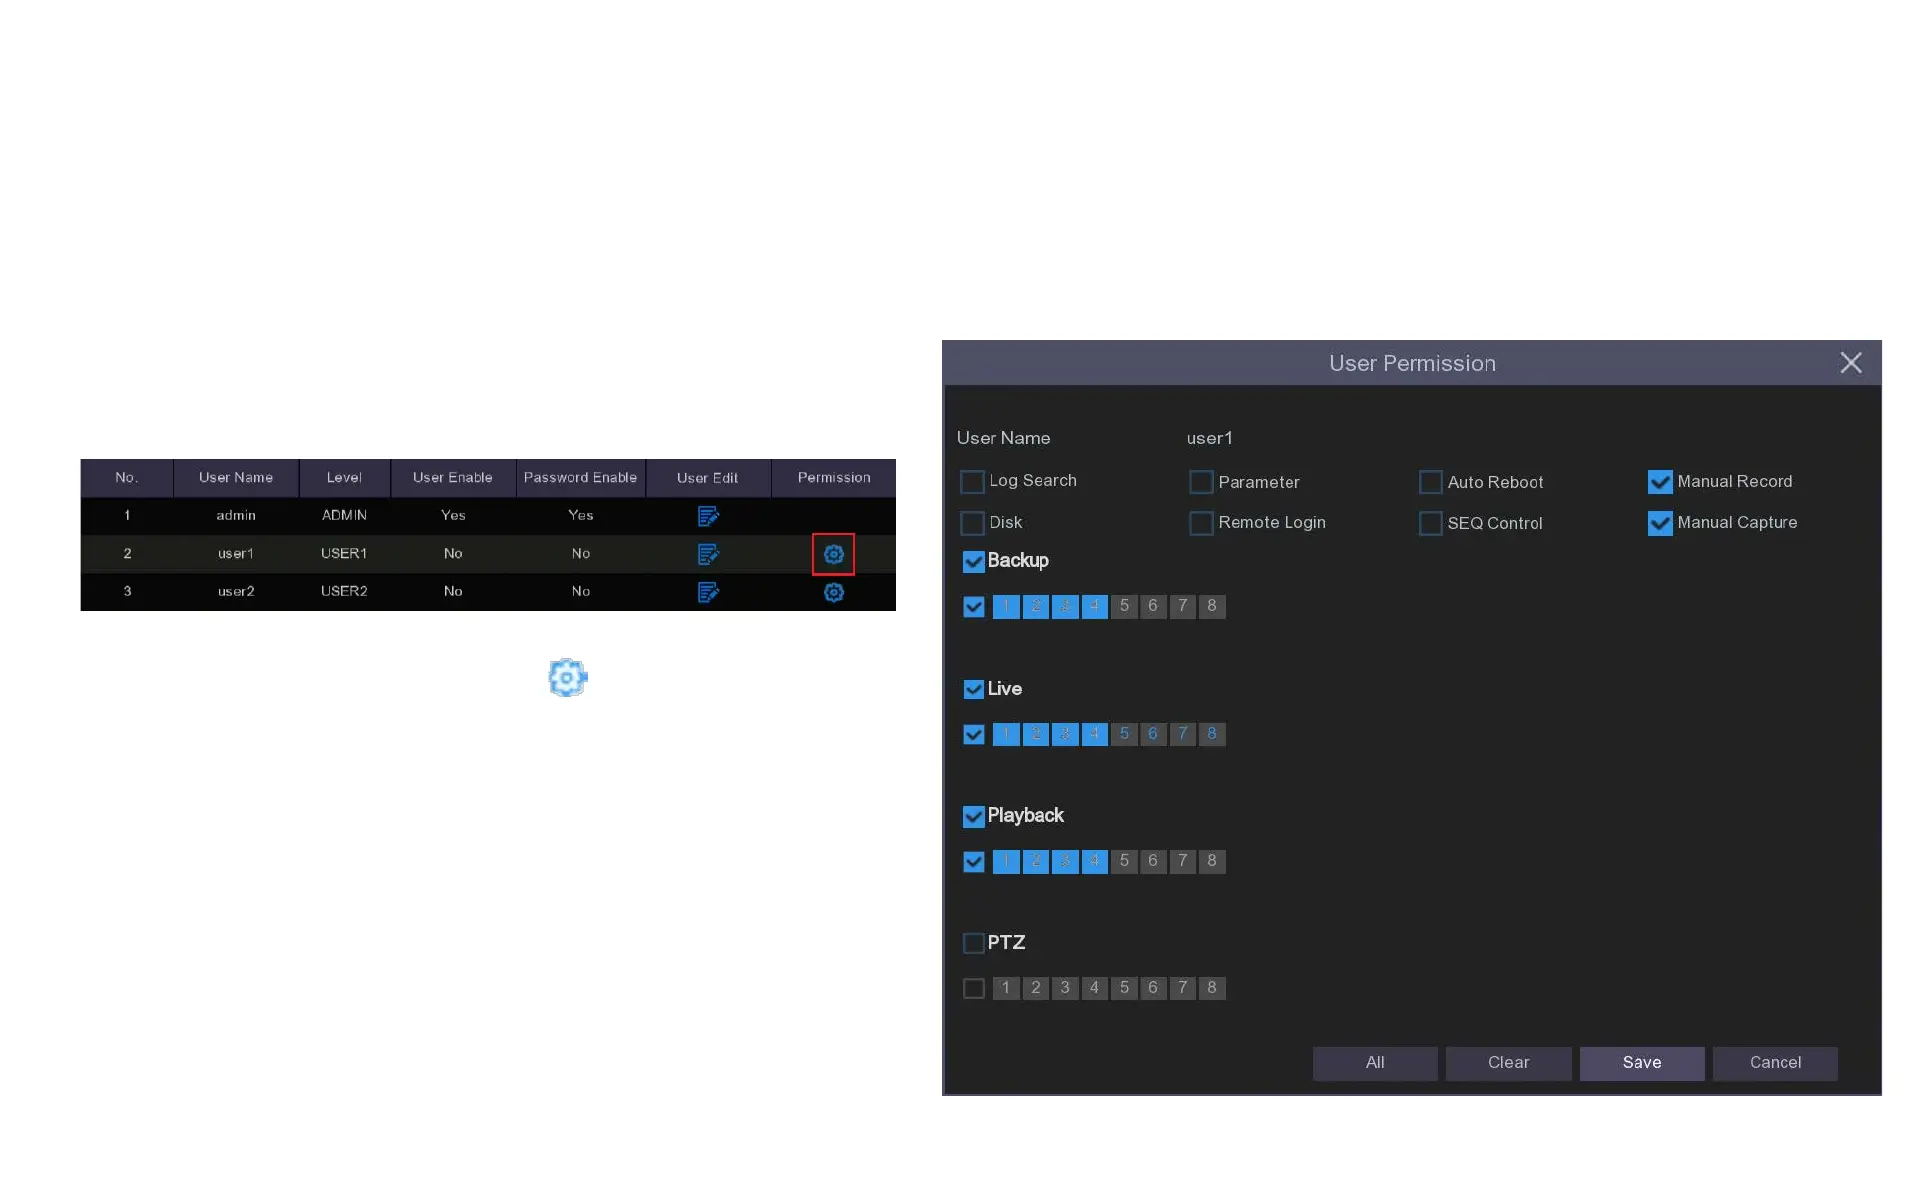The width and height of the screenshot is (1920, 1191).
Task: Enable the Log Search permission
Action: click(x=972, y=482)
